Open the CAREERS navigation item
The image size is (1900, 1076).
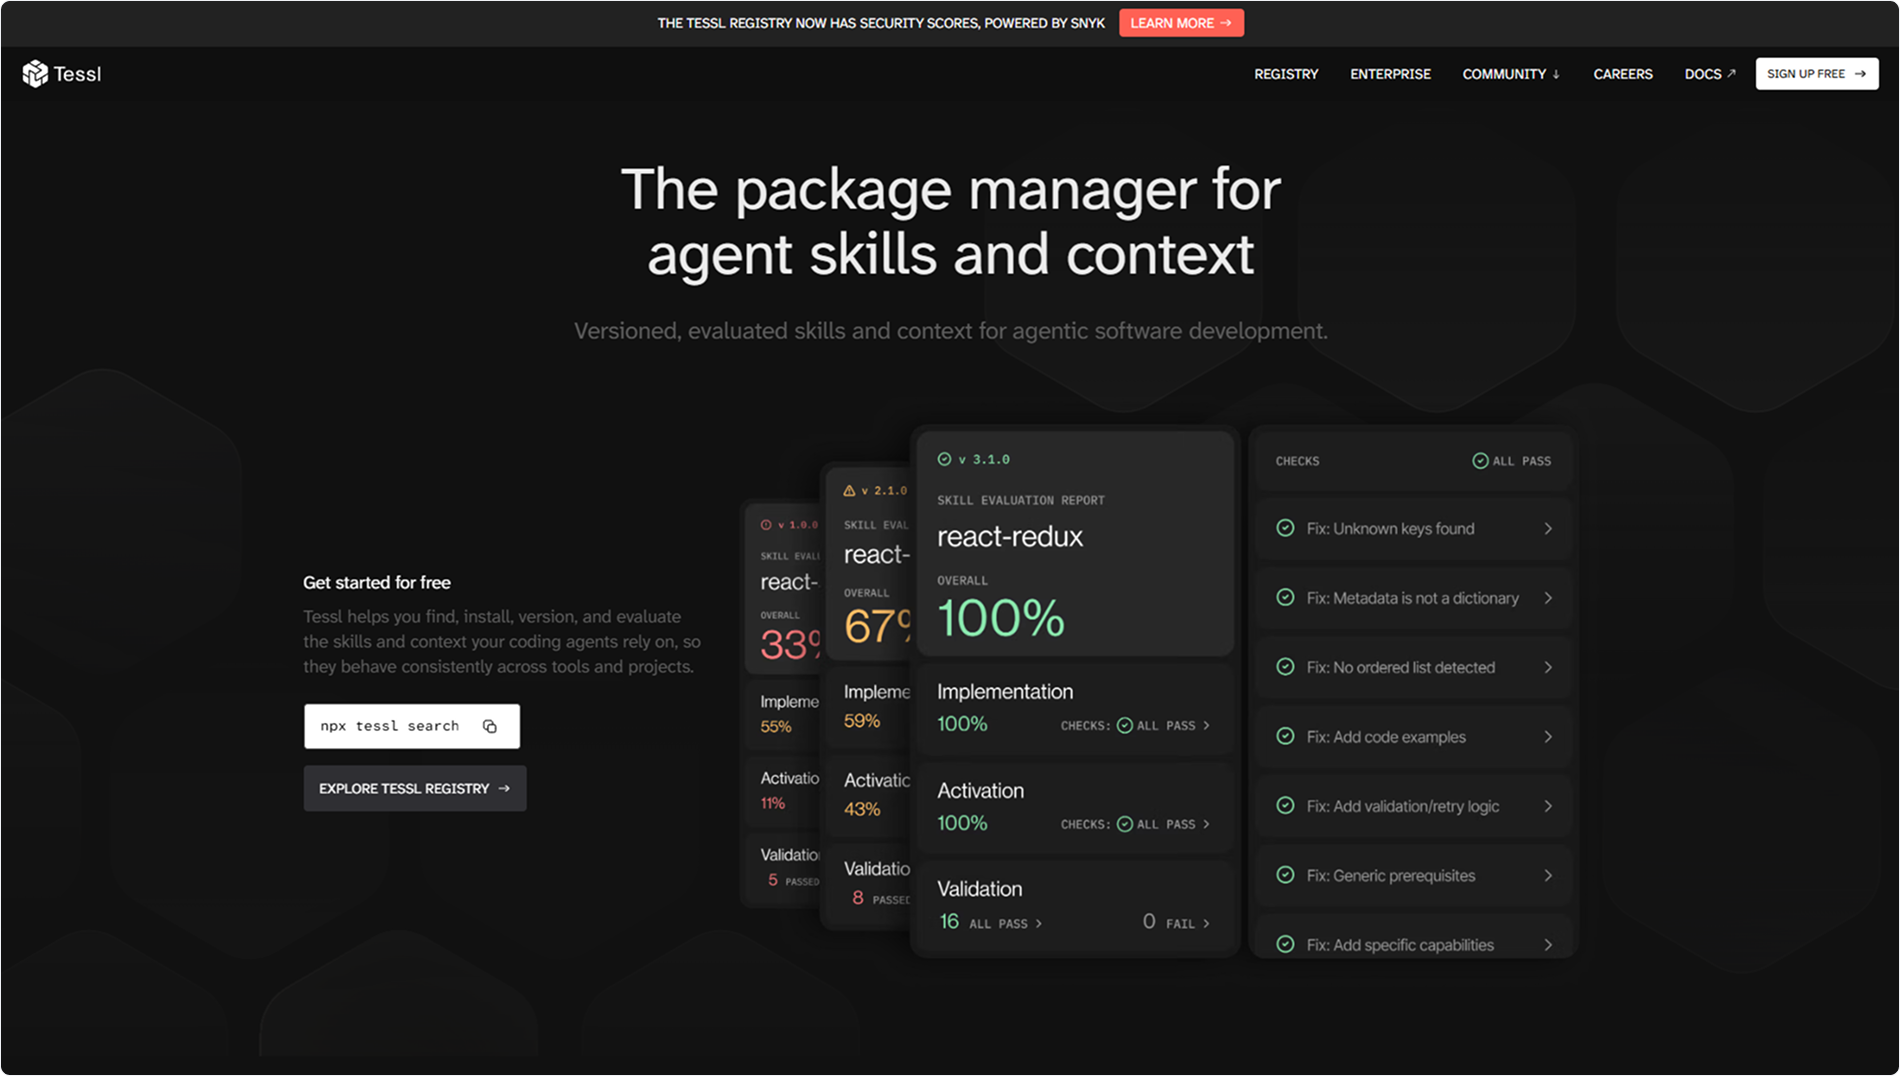tap(1623, 73)
